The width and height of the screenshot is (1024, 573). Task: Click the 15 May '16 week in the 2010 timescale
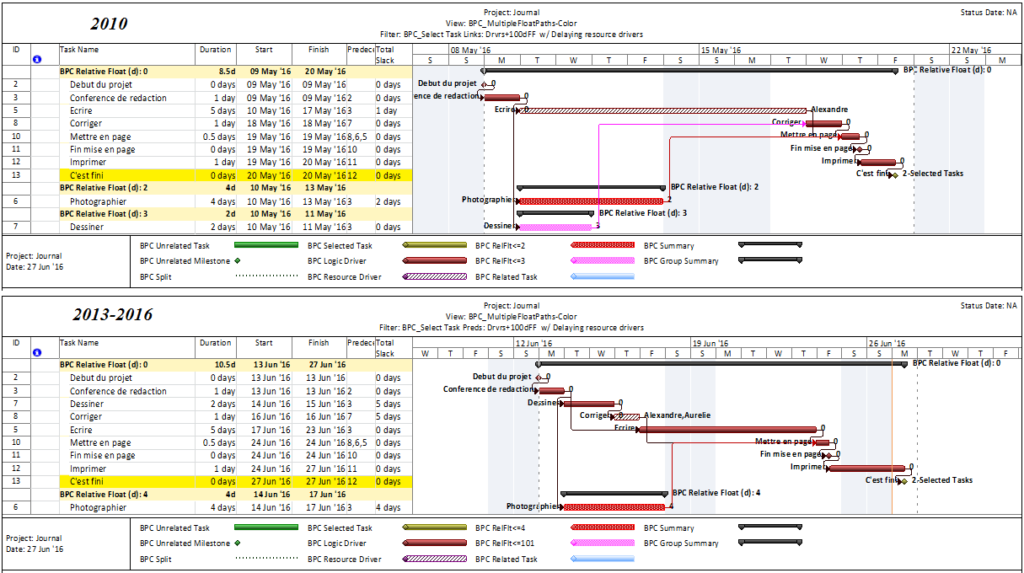pos(722,48)
